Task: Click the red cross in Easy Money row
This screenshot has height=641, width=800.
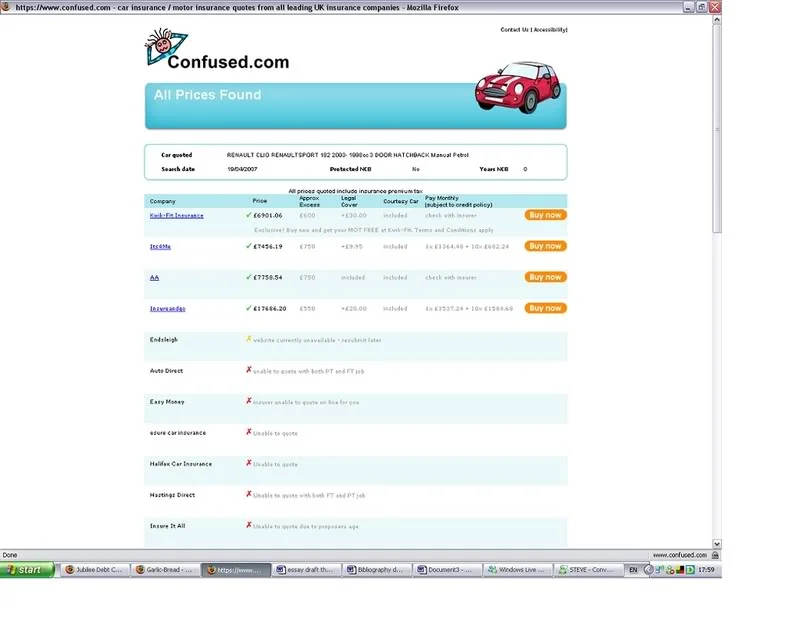Action: pos(249,401)
